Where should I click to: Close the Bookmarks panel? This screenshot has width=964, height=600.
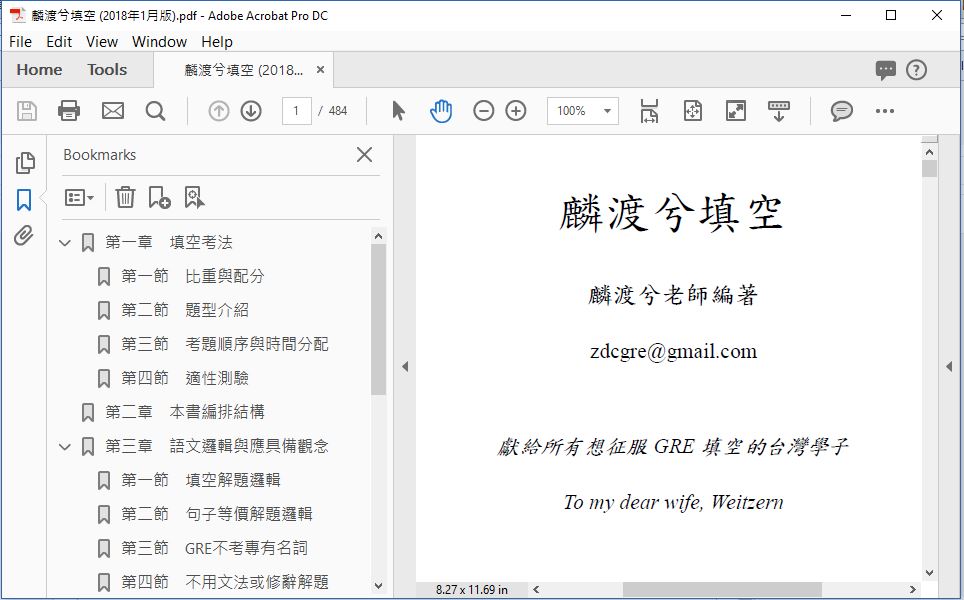coord(365,155)
